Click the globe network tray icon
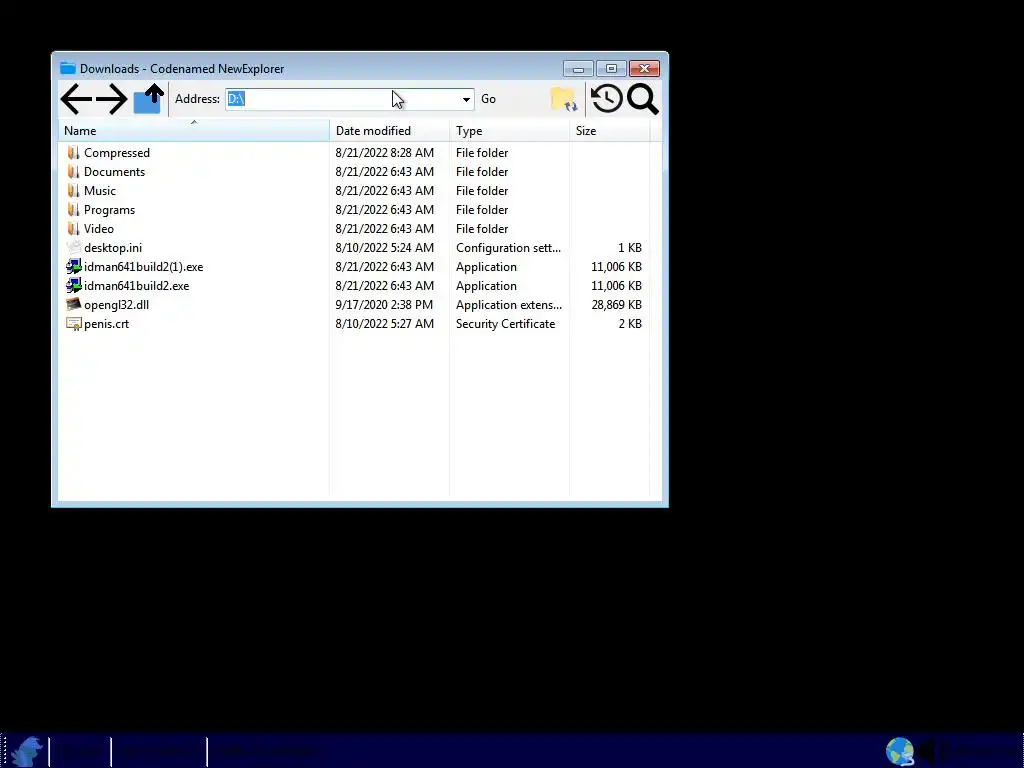 tap(900, 752)
